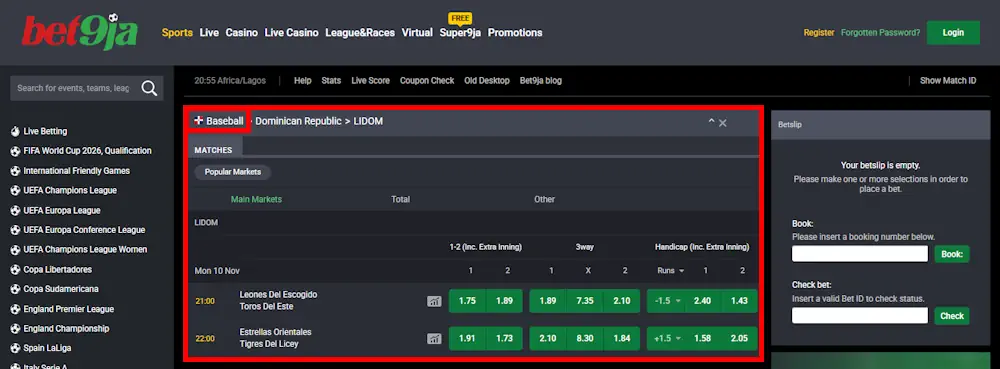This screenshot has width=1000, height=369.
Task: Open the Virtual menu
Action: pos(417,33)
